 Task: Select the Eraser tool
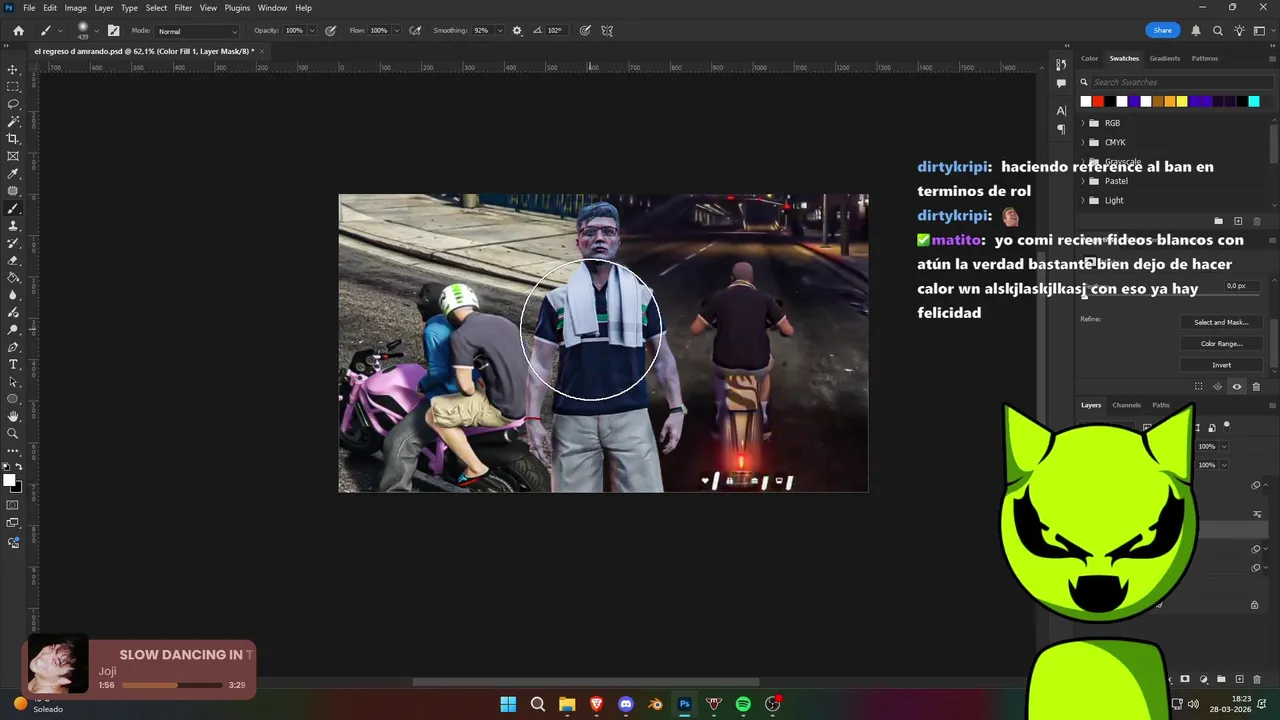click(x=13, y=260)
